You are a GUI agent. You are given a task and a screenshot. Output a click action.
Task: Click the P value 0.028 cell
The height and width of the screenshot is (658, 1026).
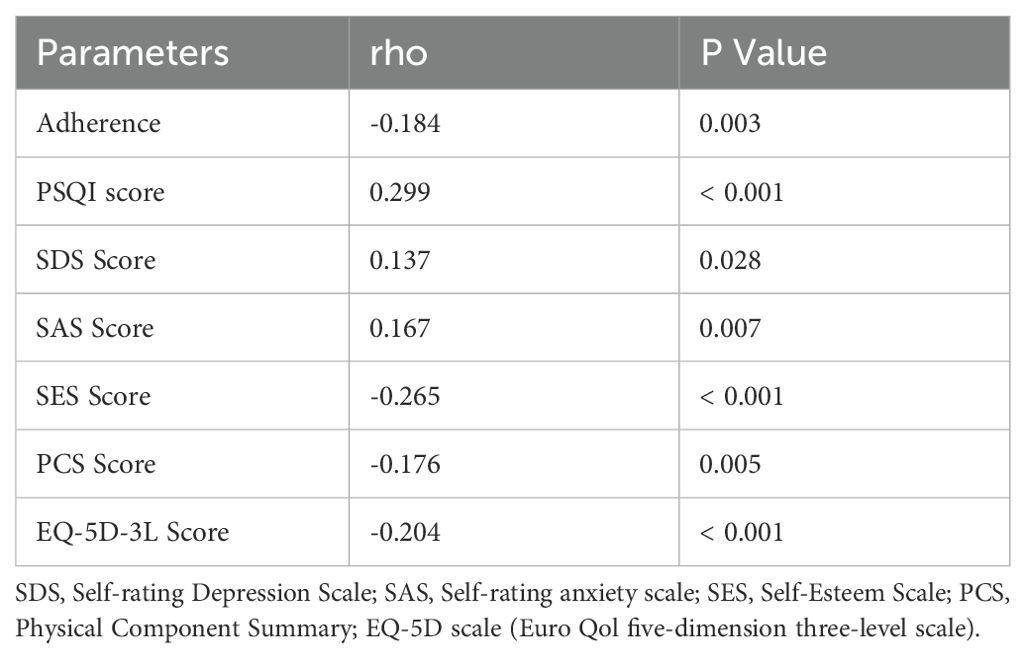point(730,260)
